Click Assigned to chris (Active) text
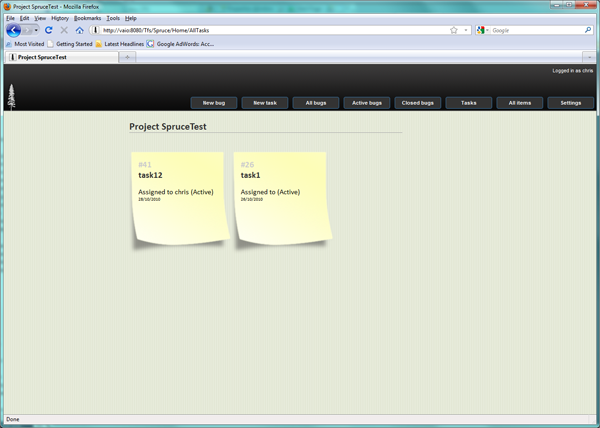 point(176,192)
